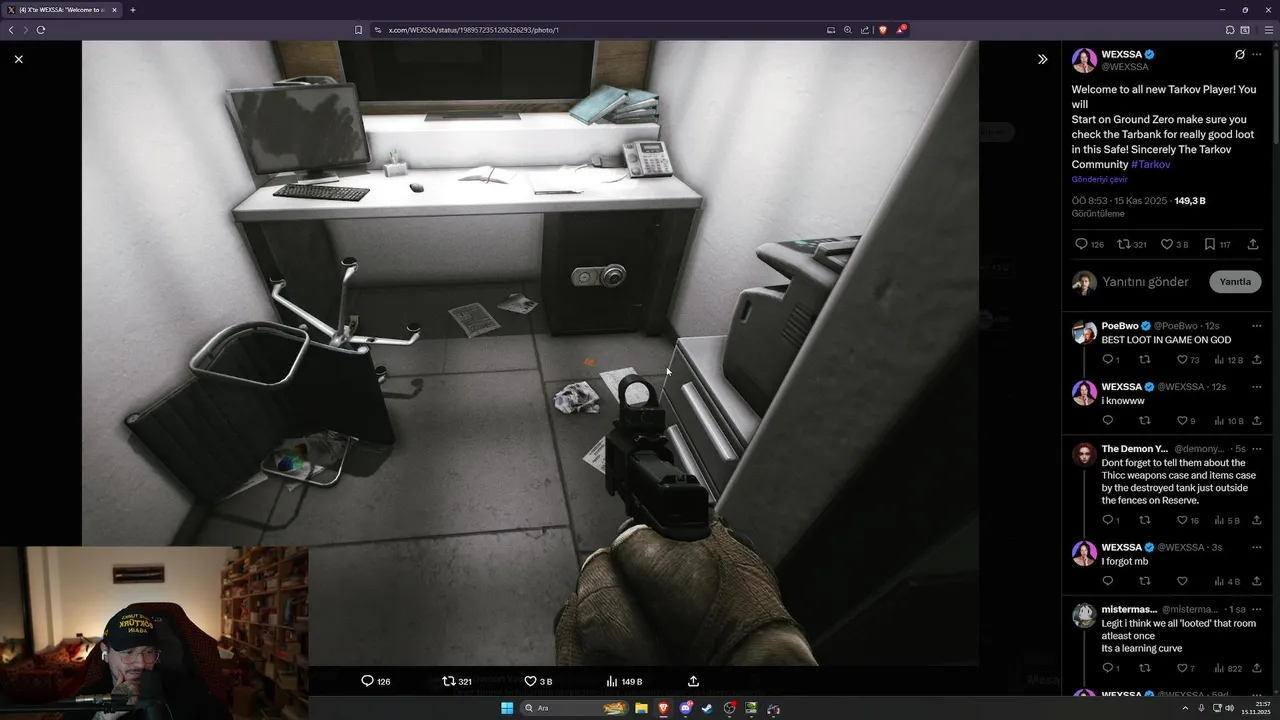Like mistermas... reply with 7 likes
The width and height of the screenshot is (1280, 720).
[x=1182, y=668]
